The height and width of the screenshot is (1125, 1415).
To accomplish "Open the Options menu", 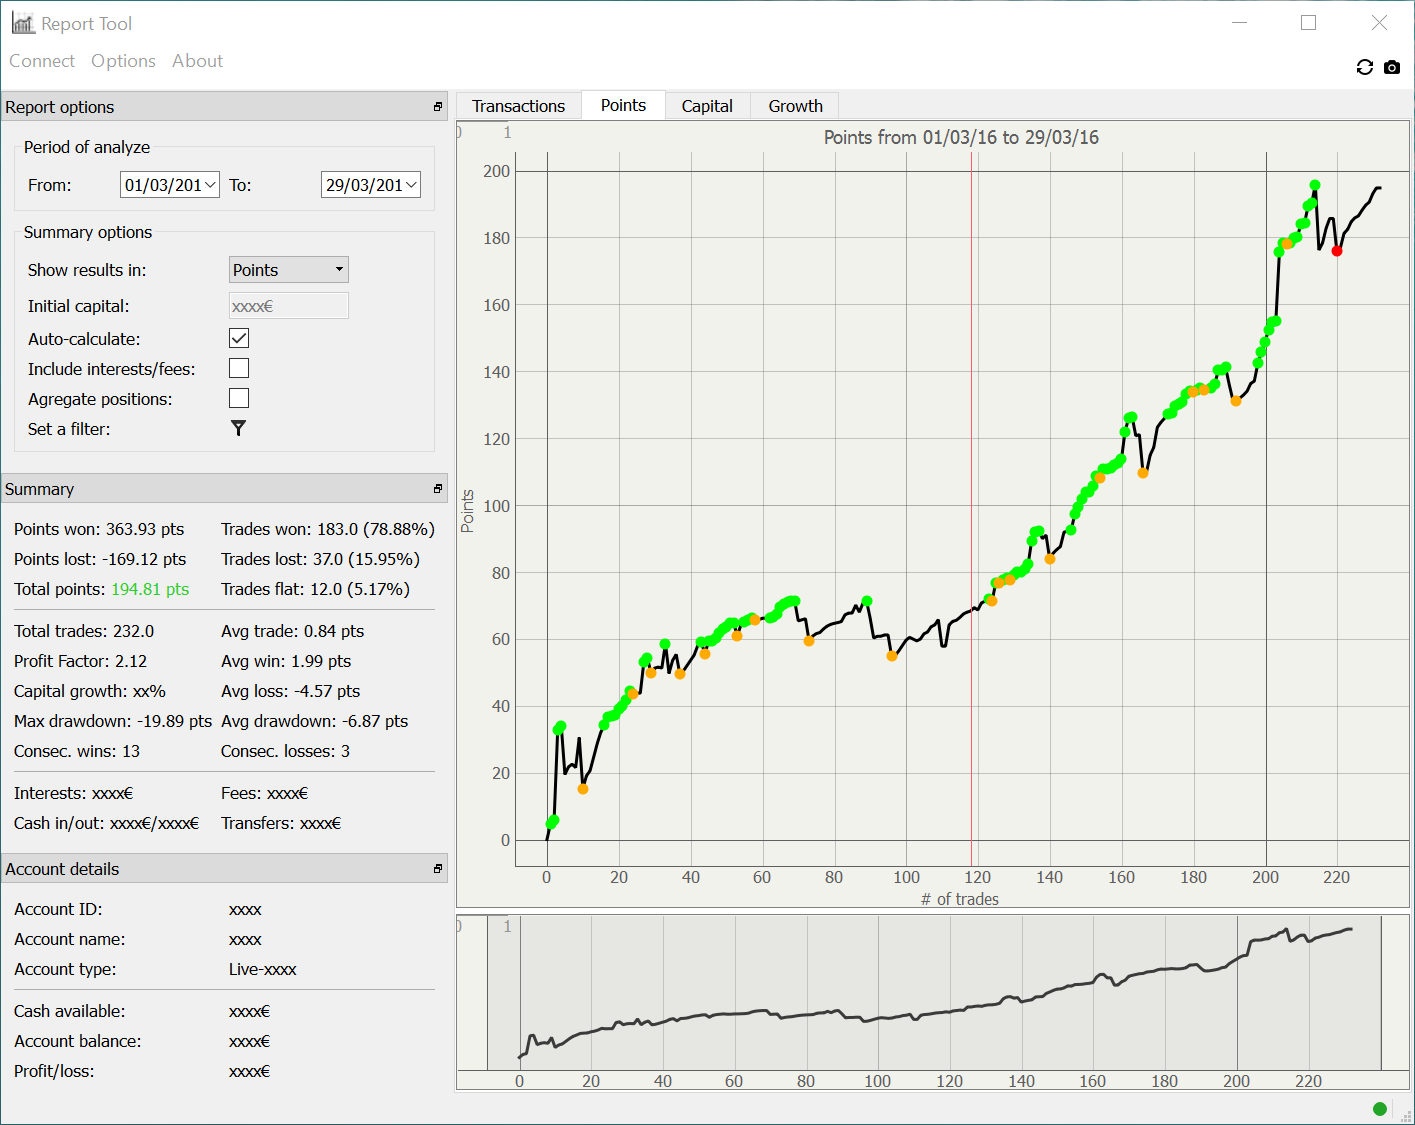I will coord(123,61).
